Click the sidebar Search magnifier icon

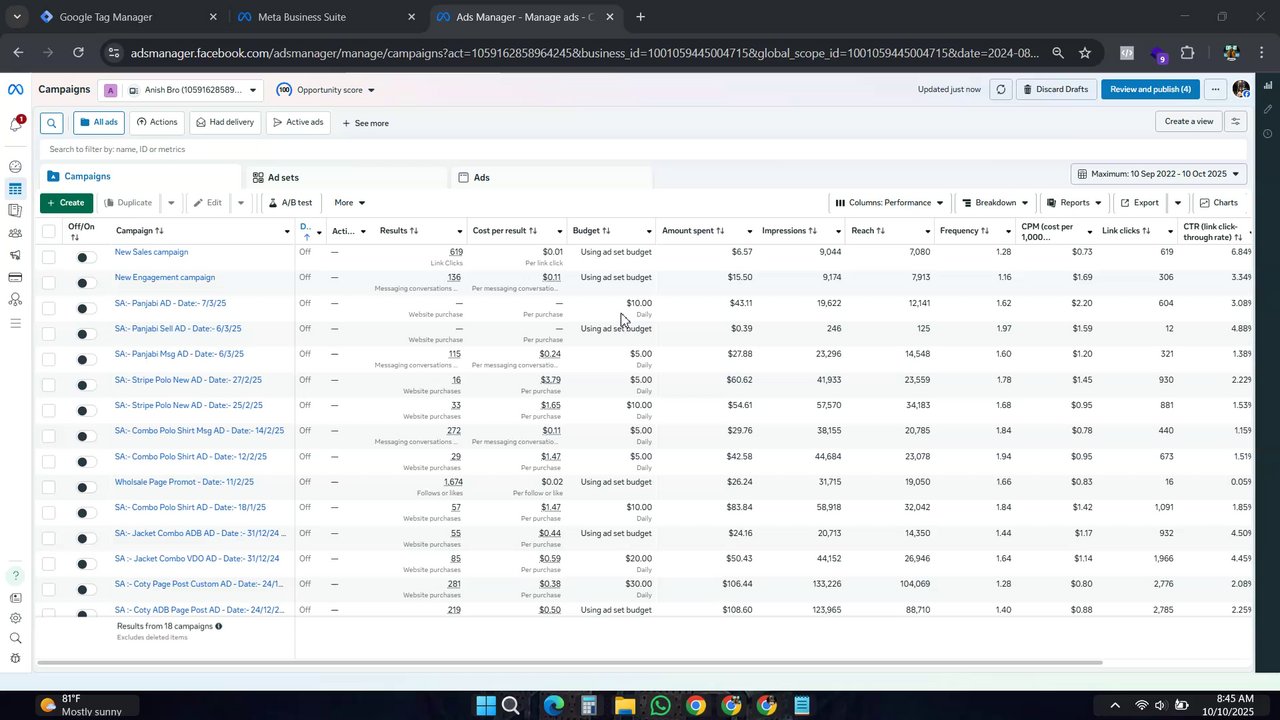point(15,638)
